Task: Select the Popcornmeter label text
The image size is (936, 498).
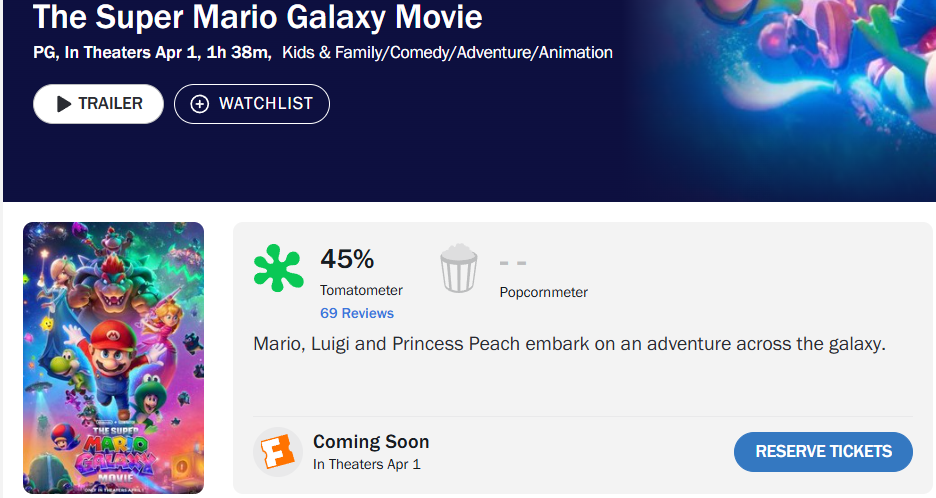Action: pos(543,292)
